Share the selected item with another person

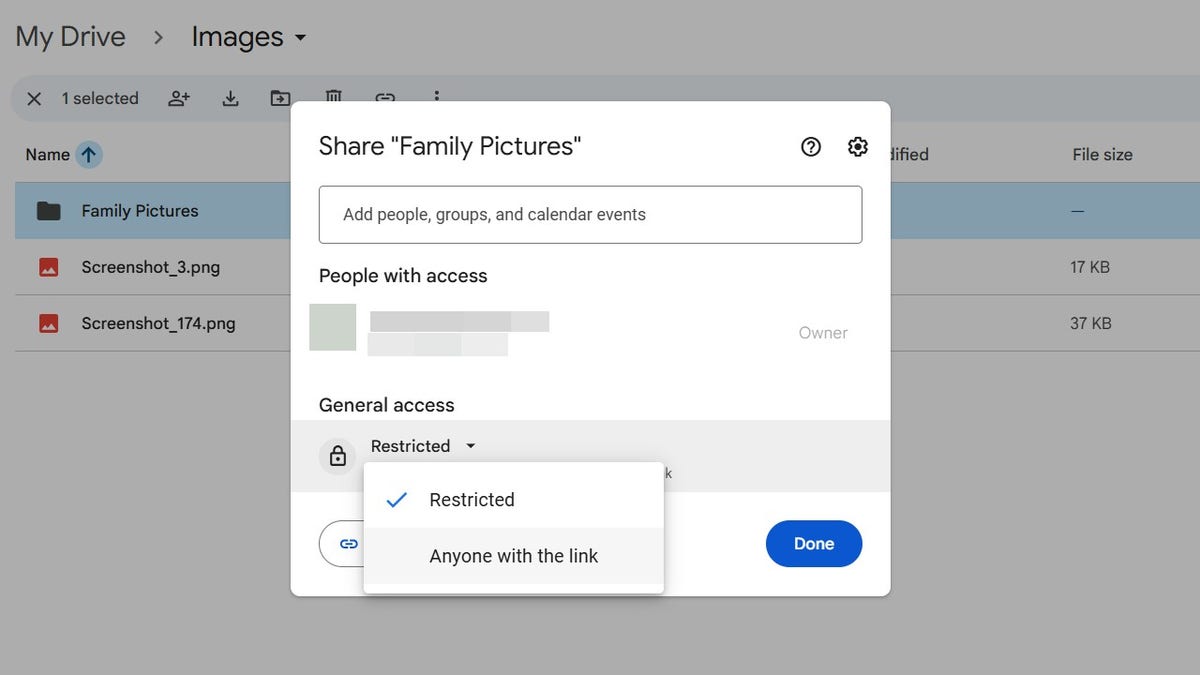click(179, 98)
